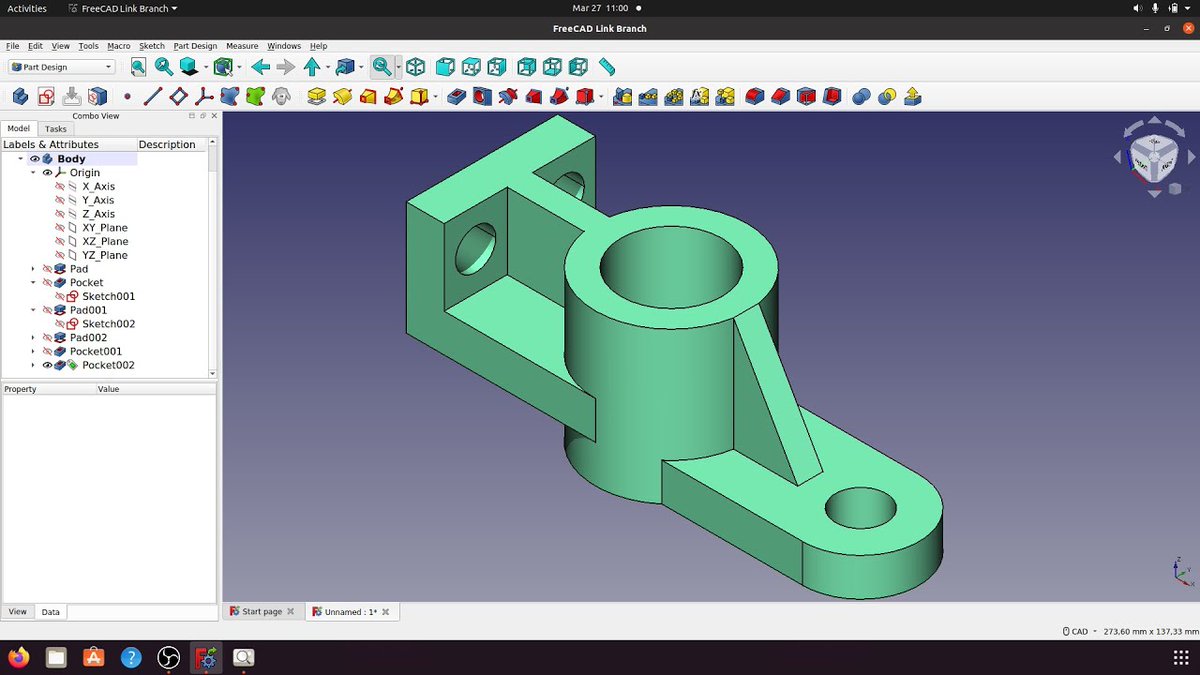The image size is (1200, 675).
Task: Click the Map sketch to face icon
Action: click(98, 97)
